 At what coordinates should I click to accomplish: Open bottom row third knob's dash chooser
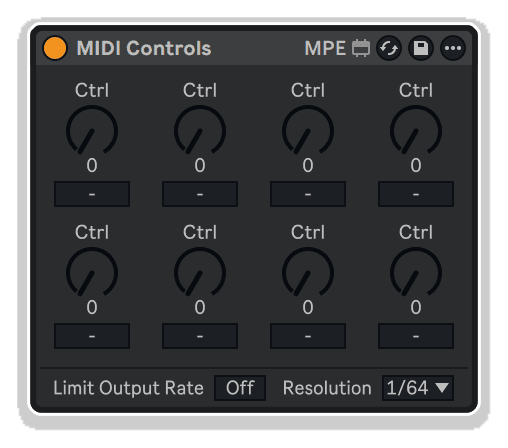point(308,336)
